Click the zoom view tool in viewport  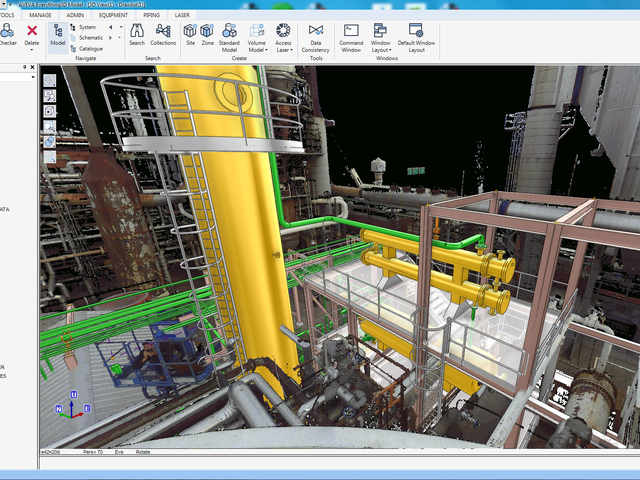tap(49, 96)
